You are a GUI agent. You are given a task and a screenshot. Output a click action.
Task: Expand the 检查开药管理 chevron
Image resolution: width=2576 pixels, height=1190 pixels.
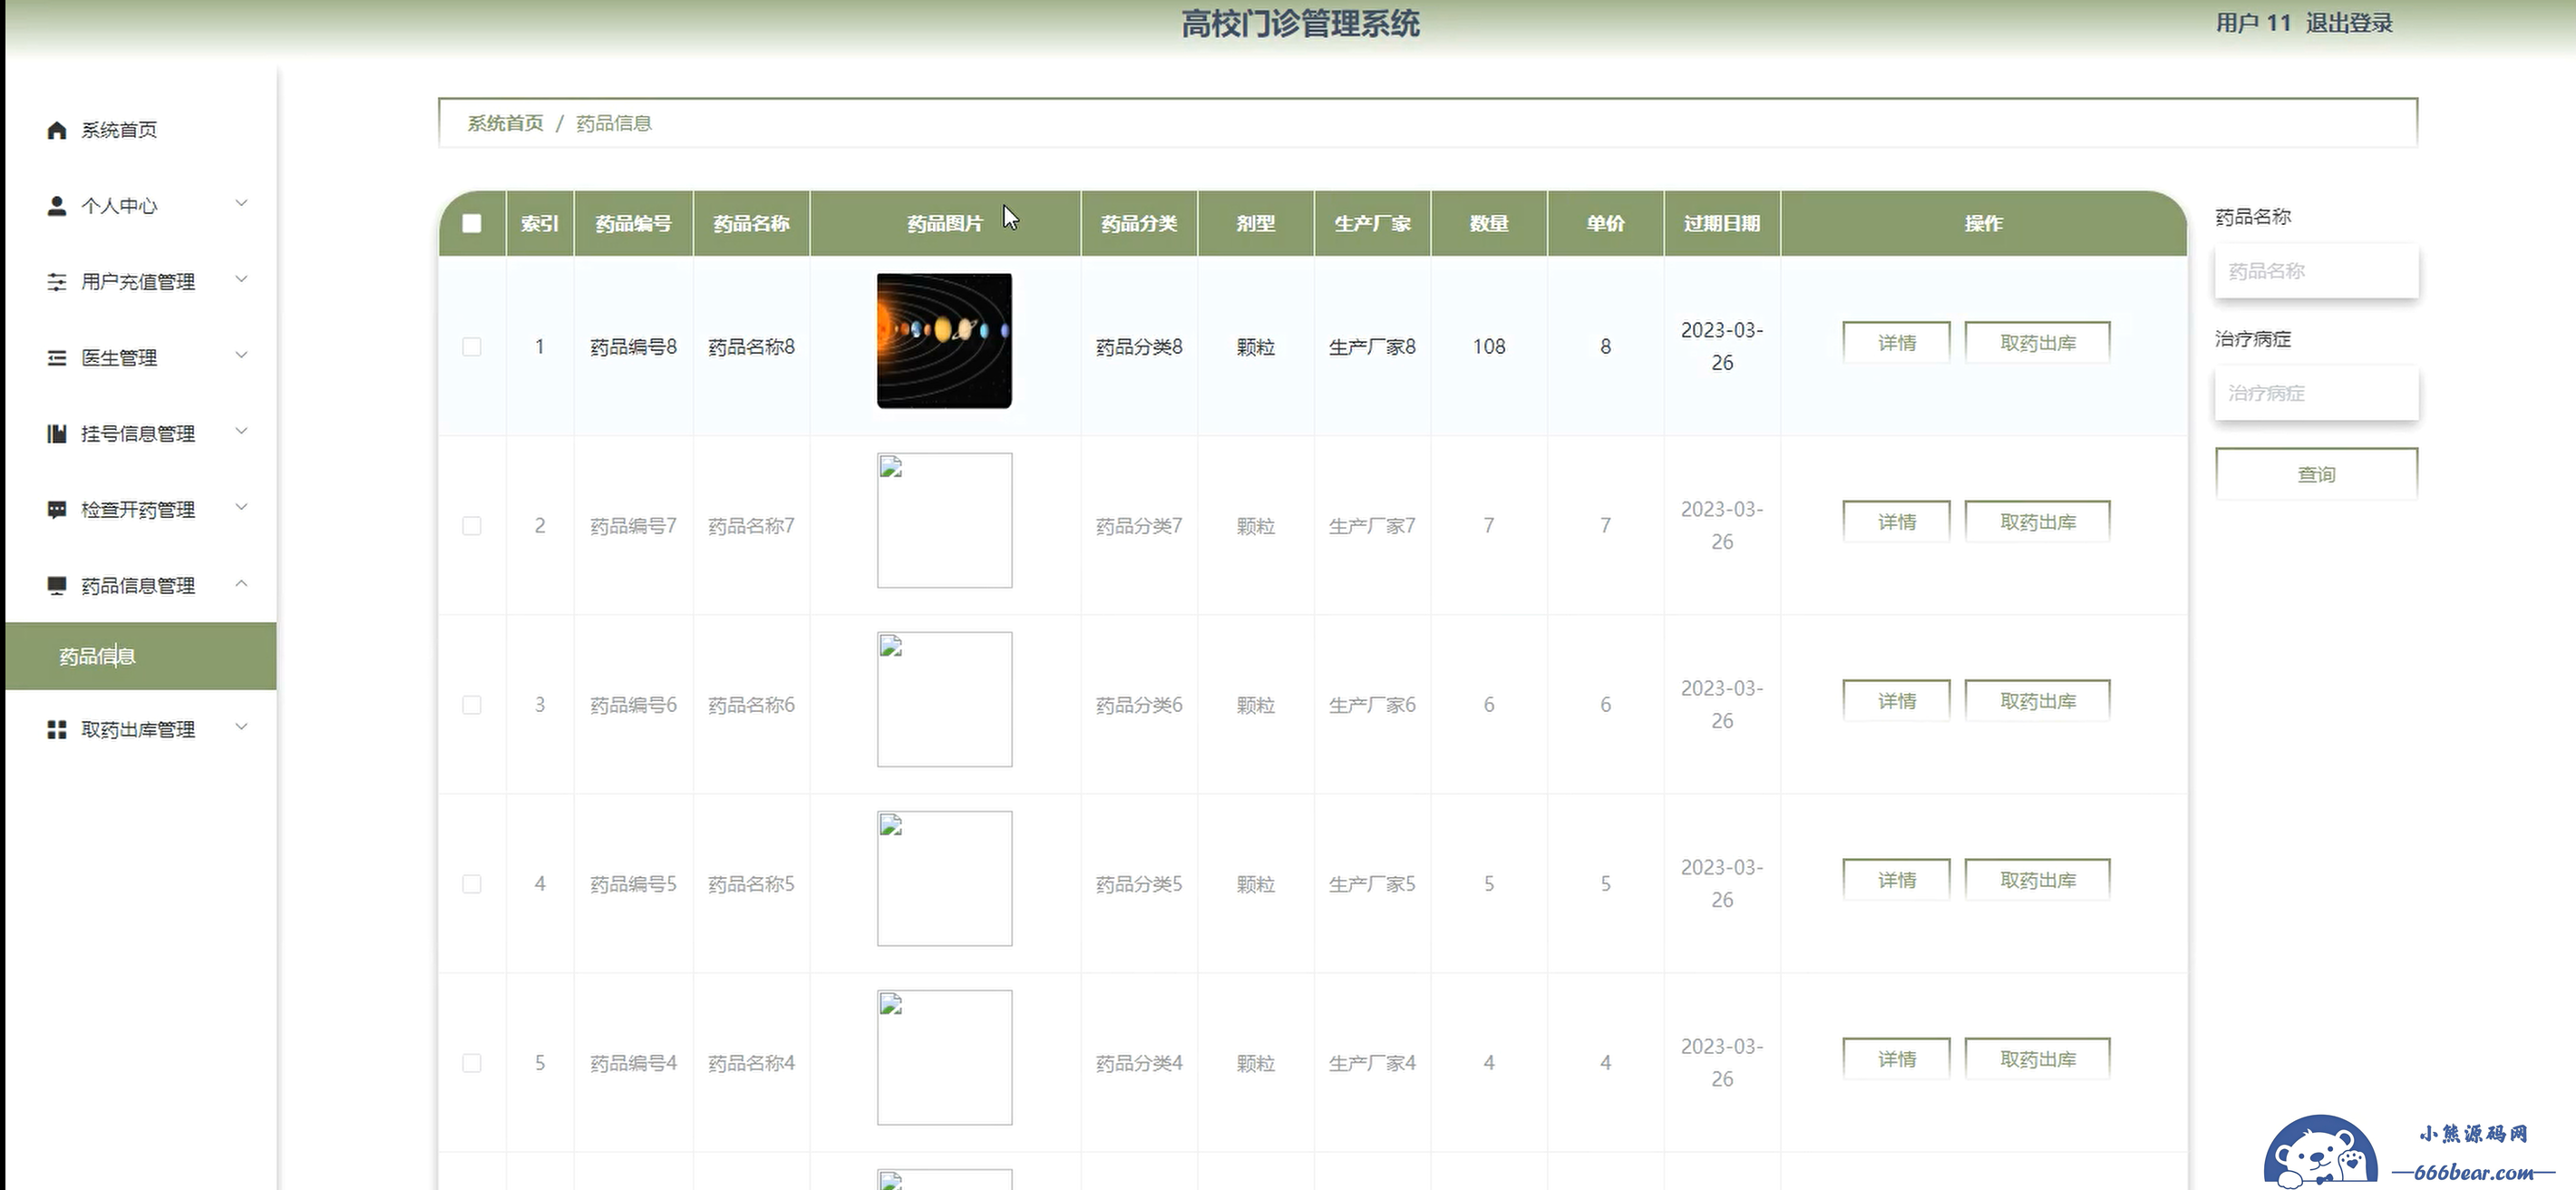coord(241,507)
